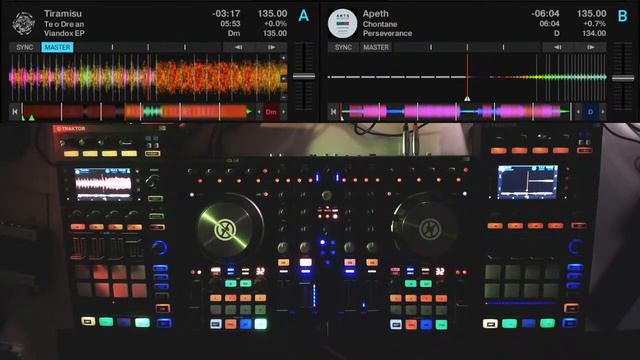Zoom out deck A waveform with minus
Image resolution: width=640 pixels, height=360 pixels.
(284, 97)
